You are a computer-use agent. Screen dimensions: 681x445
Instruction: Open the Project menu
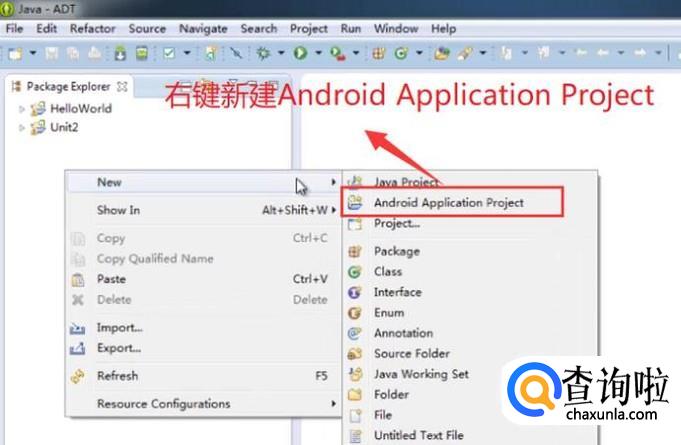(x=309, y=29)
